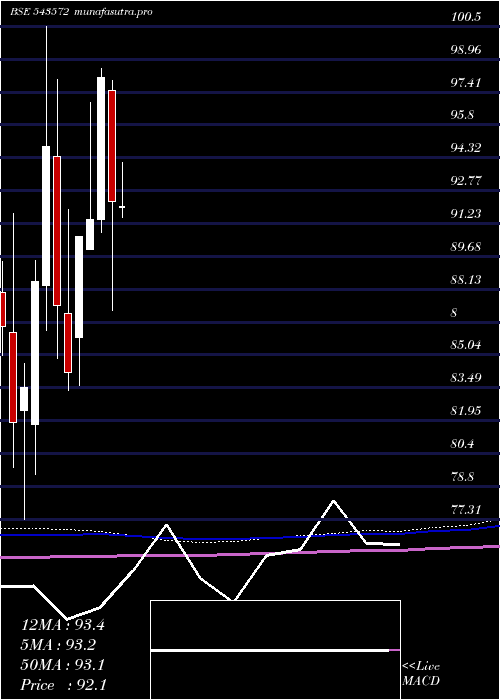500x700 pixels.
Task: Select the 97.41 price axis label
Action: pos(466,82)
